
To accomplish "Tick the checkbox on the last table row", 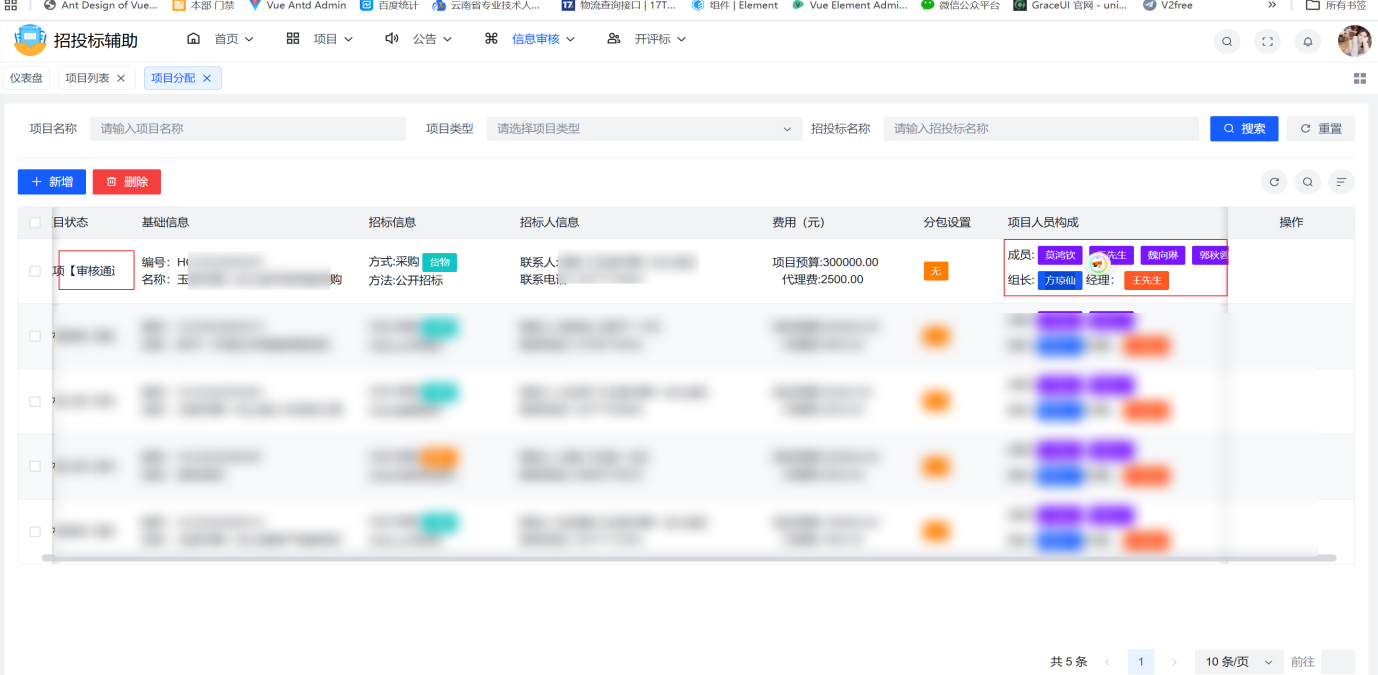I will tap(35, 530).
